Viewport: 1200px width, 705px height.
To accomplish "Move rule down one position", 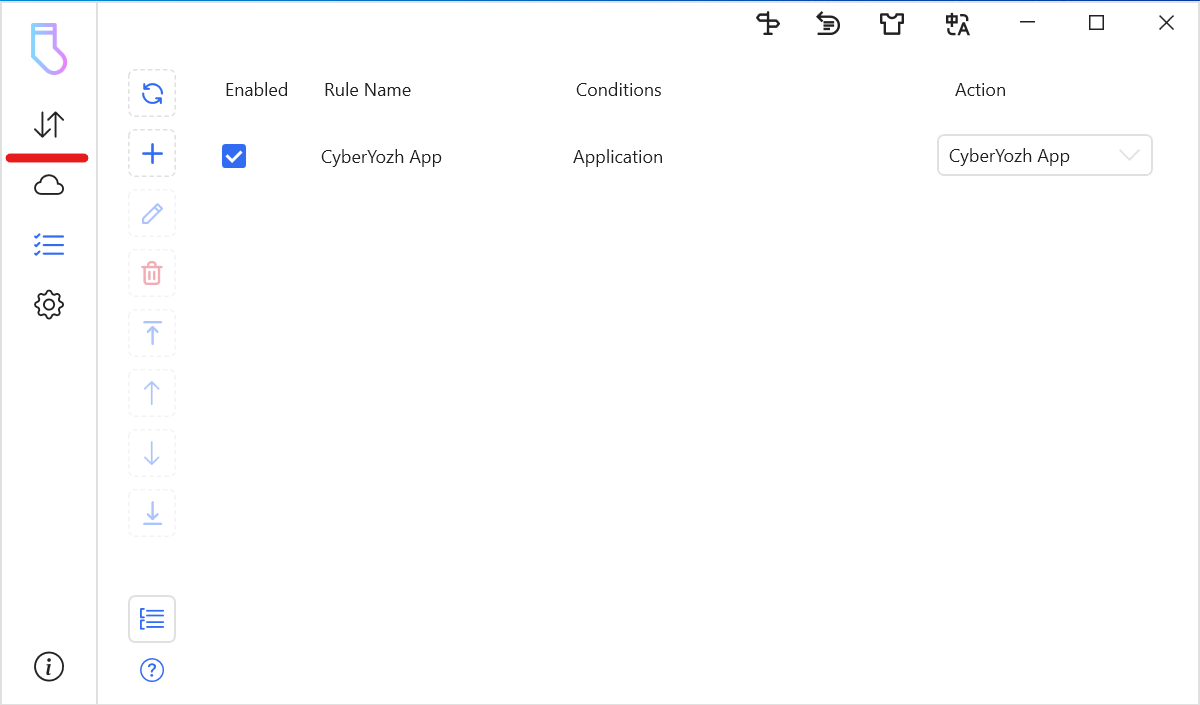I will pos(152,453).
